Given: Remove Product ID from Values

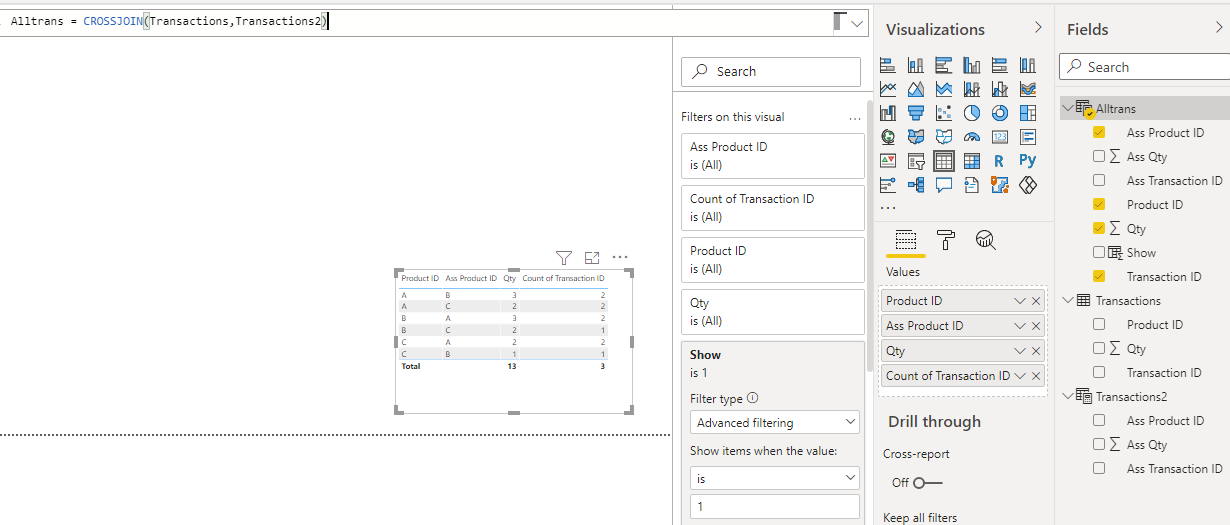Looking at the screenshot, I should tap(1036, 300).
